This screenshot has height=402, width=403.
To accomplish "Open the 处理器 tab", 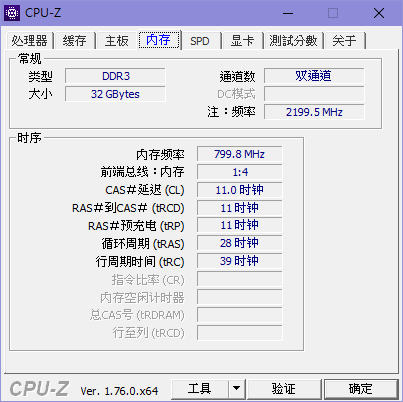I will [x=29, y=41].
